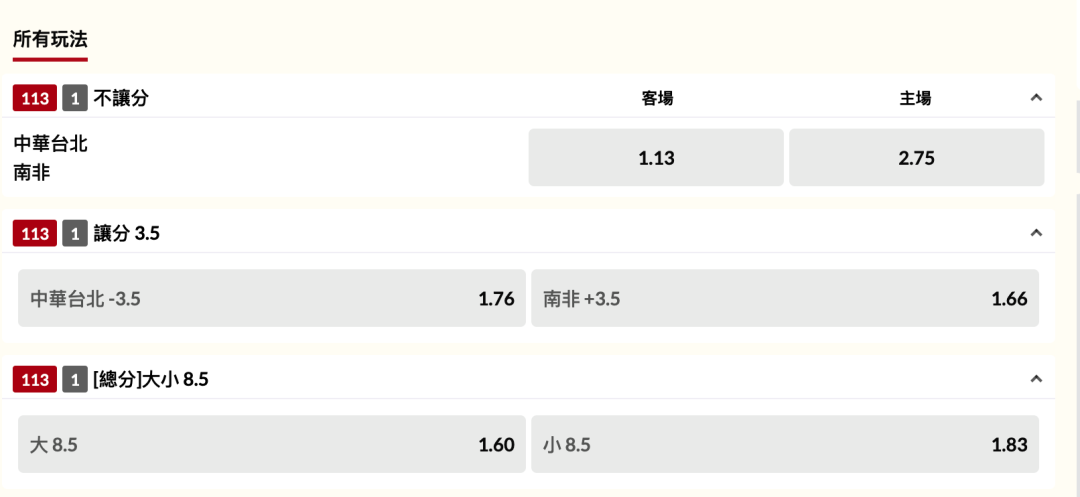
Task: Collapse the [總分]大小 8.5 section chevron
Action: [x=1035, y=379]
